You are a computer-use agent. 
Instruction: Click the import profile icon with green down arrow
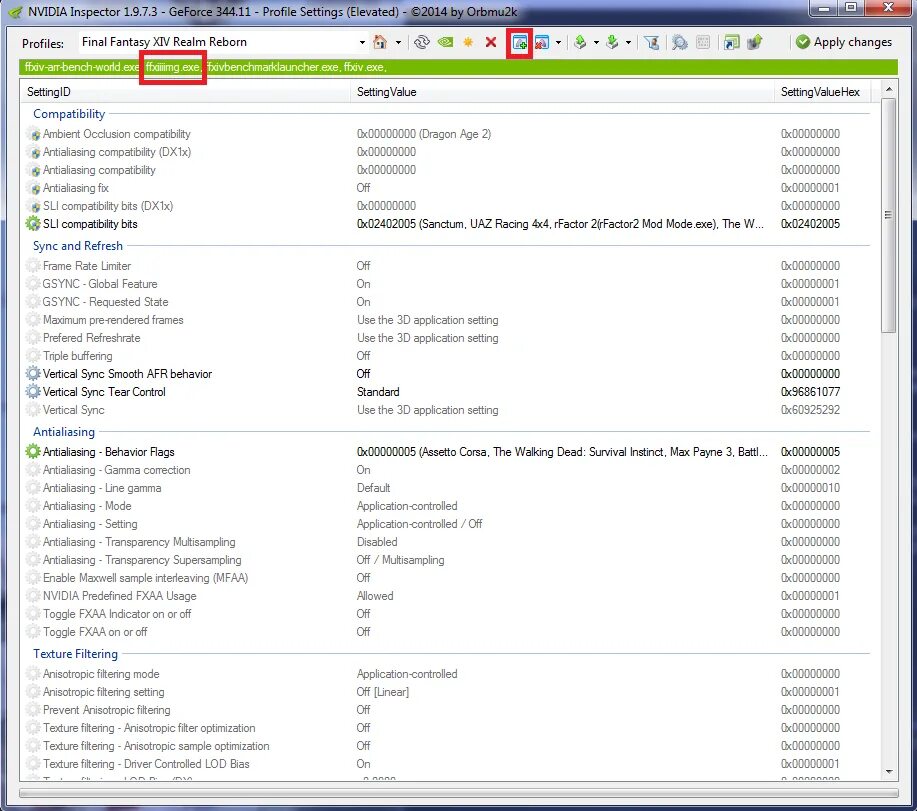(x=612, y=42)
